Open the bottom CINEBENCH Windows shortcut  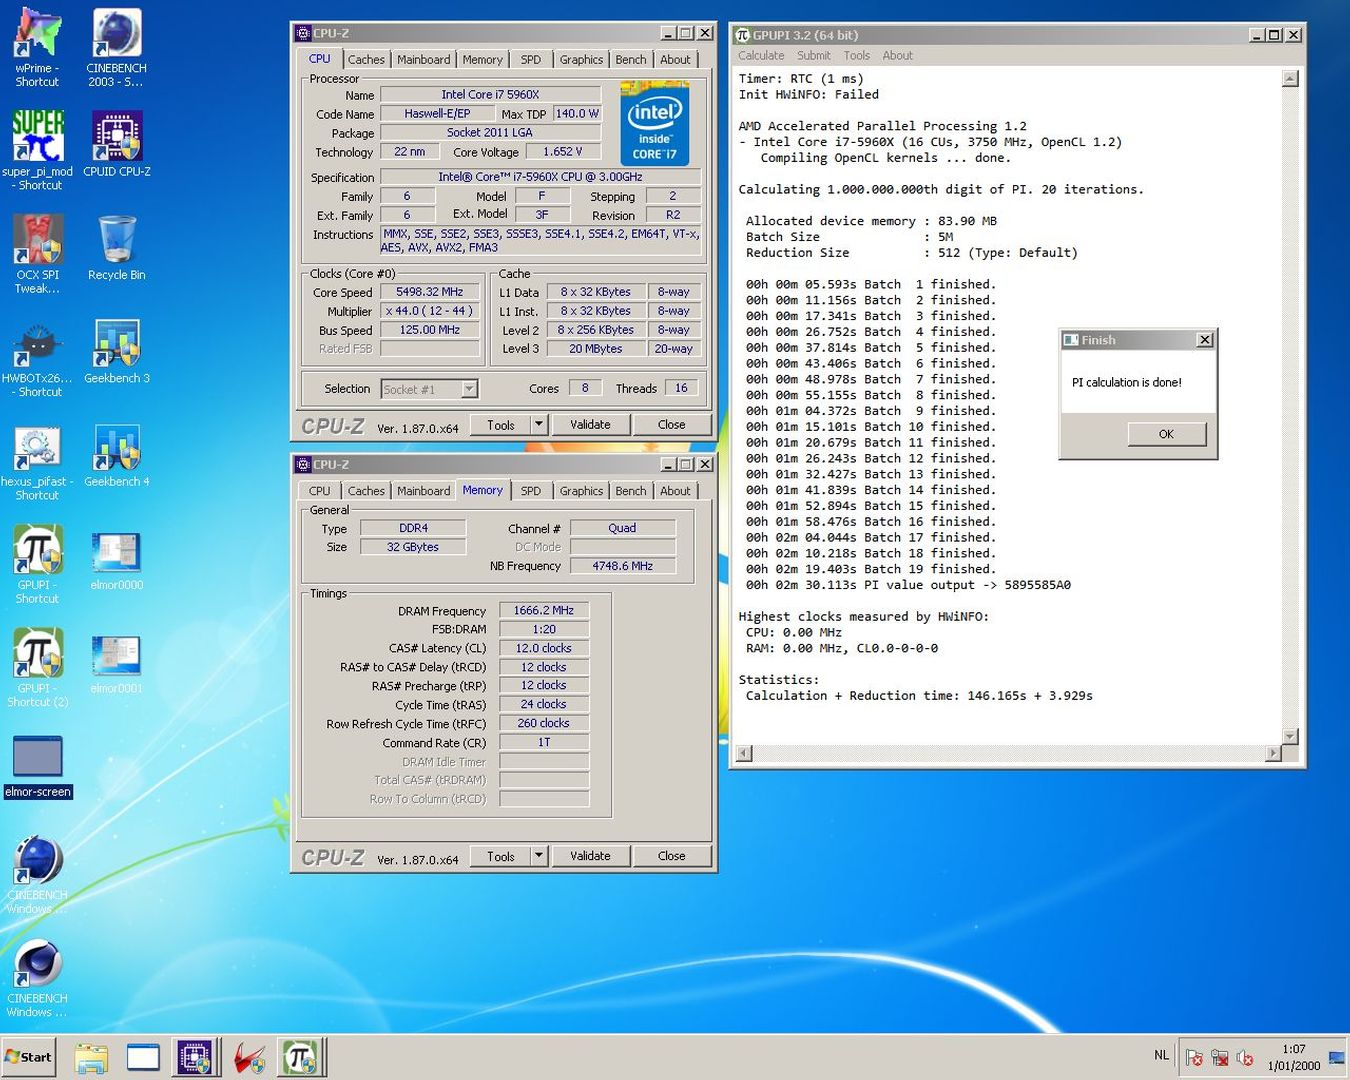point(37,978)
